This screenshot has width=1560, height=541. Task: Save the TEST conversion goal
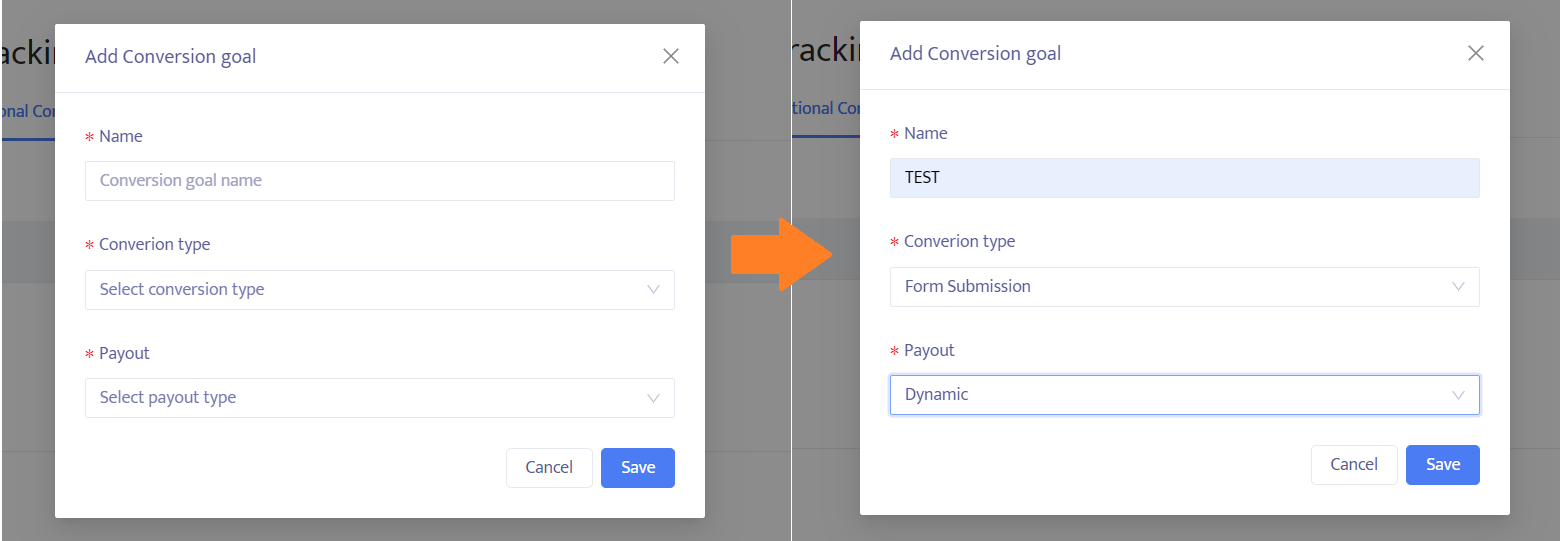1442,465
